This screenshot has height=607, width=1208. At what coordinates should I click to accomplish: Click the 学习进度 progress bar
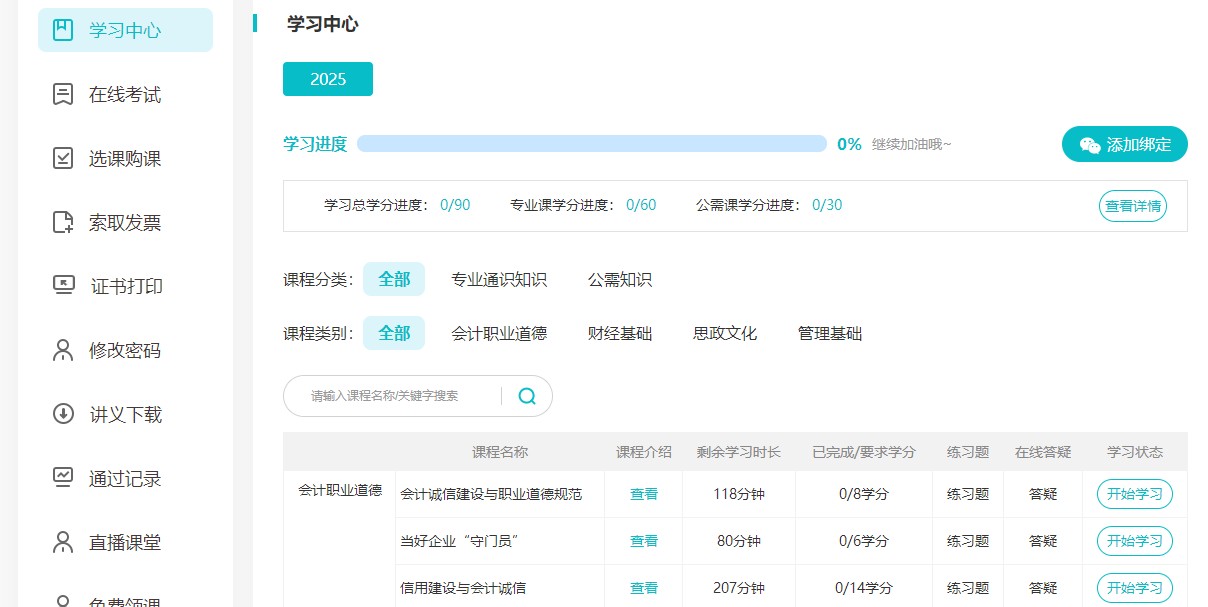590,143
